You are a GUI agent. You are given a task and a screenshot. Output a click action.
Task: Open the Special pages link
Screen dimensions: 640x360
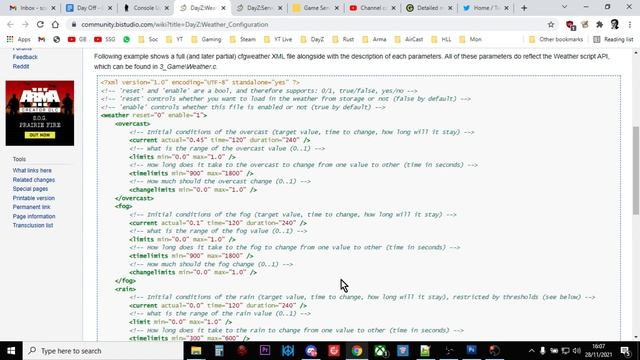(x=30, y=189)
